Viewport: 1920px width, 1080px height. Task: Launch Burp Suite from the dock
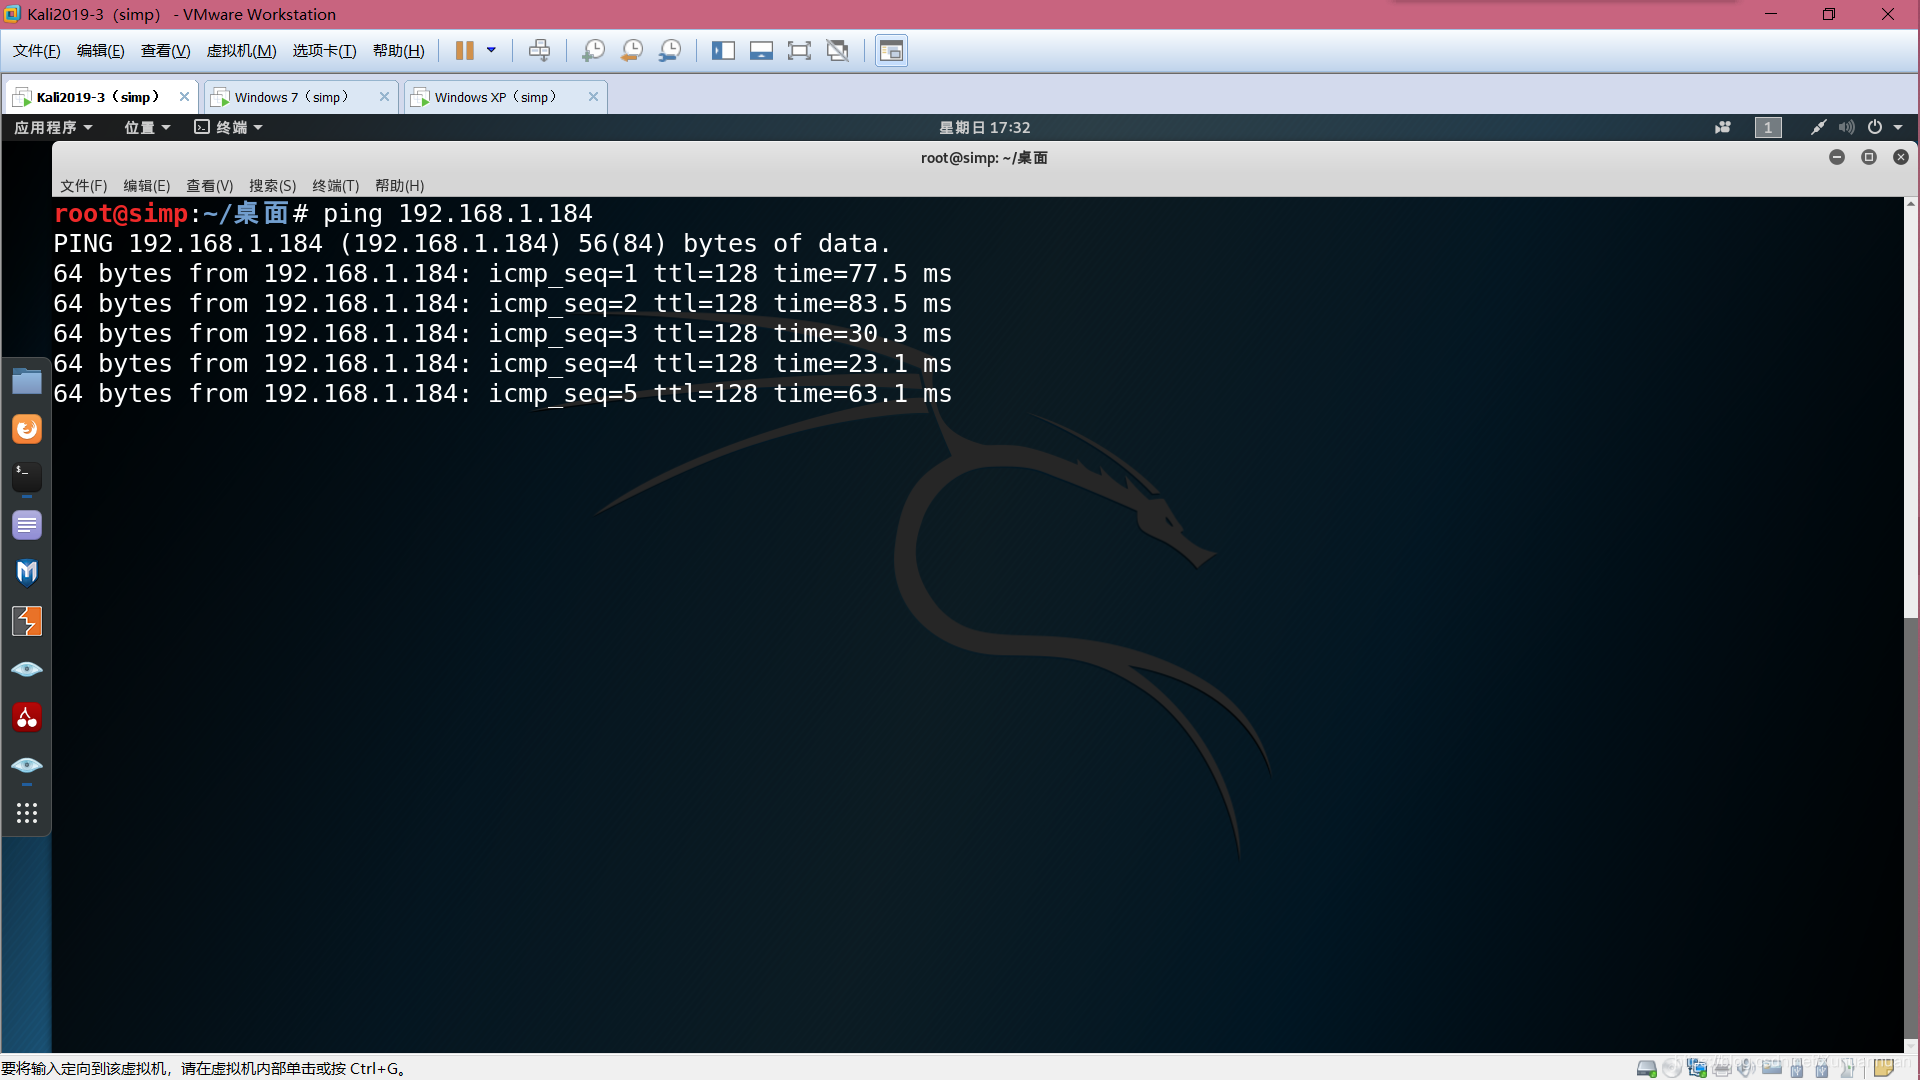[27, 621]
